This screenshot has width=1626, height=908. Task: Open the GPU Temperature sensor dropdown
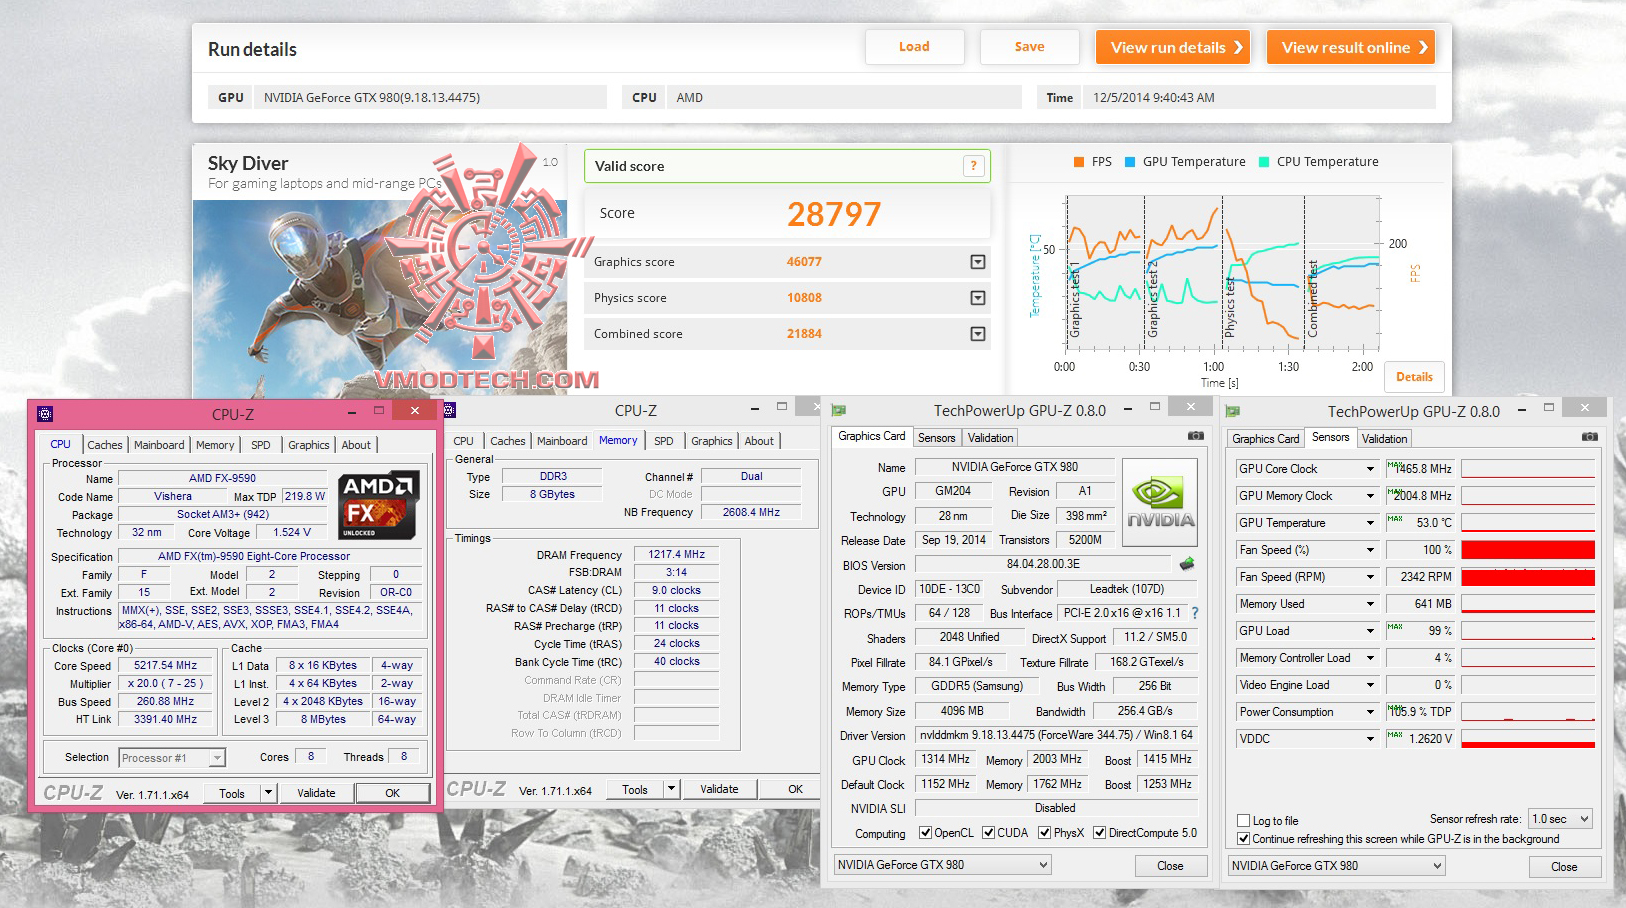tap(1370, 523)
